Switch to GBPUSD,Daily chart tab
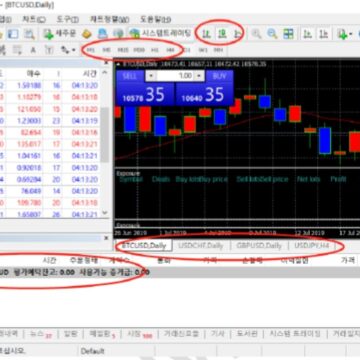 coord(259,246)
